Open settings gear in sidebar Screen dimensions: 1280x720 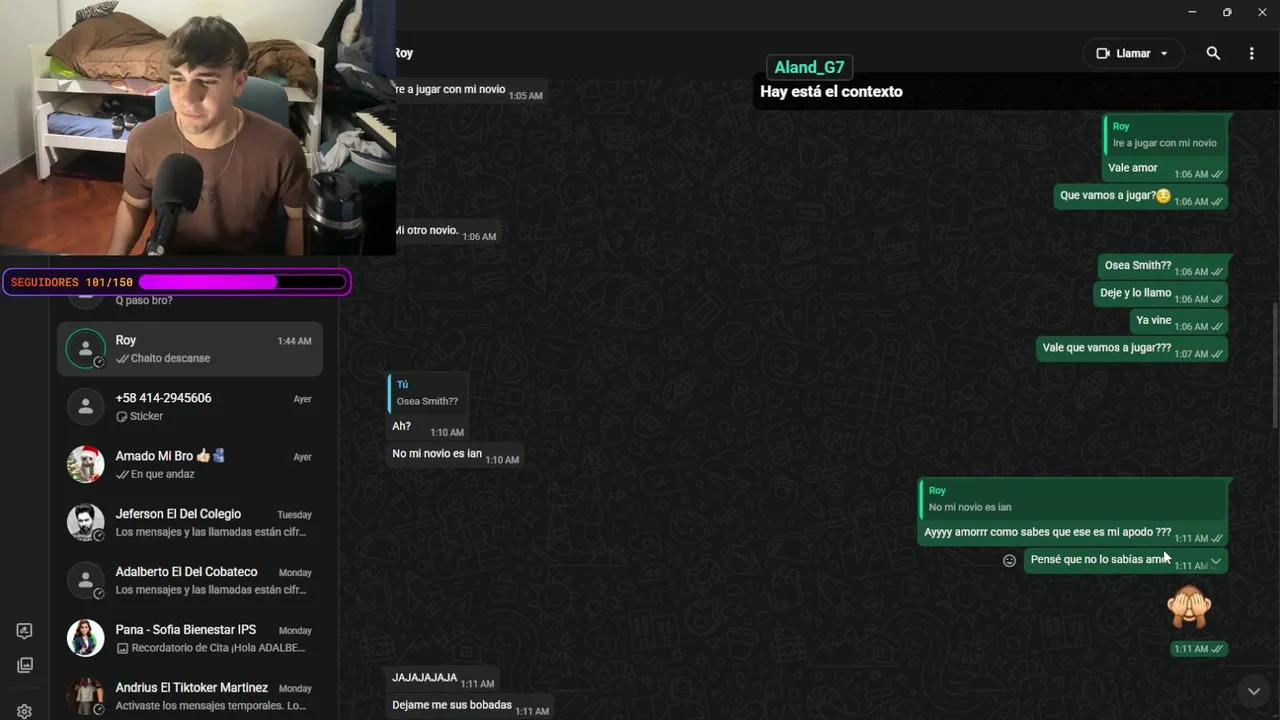point(25,711)
